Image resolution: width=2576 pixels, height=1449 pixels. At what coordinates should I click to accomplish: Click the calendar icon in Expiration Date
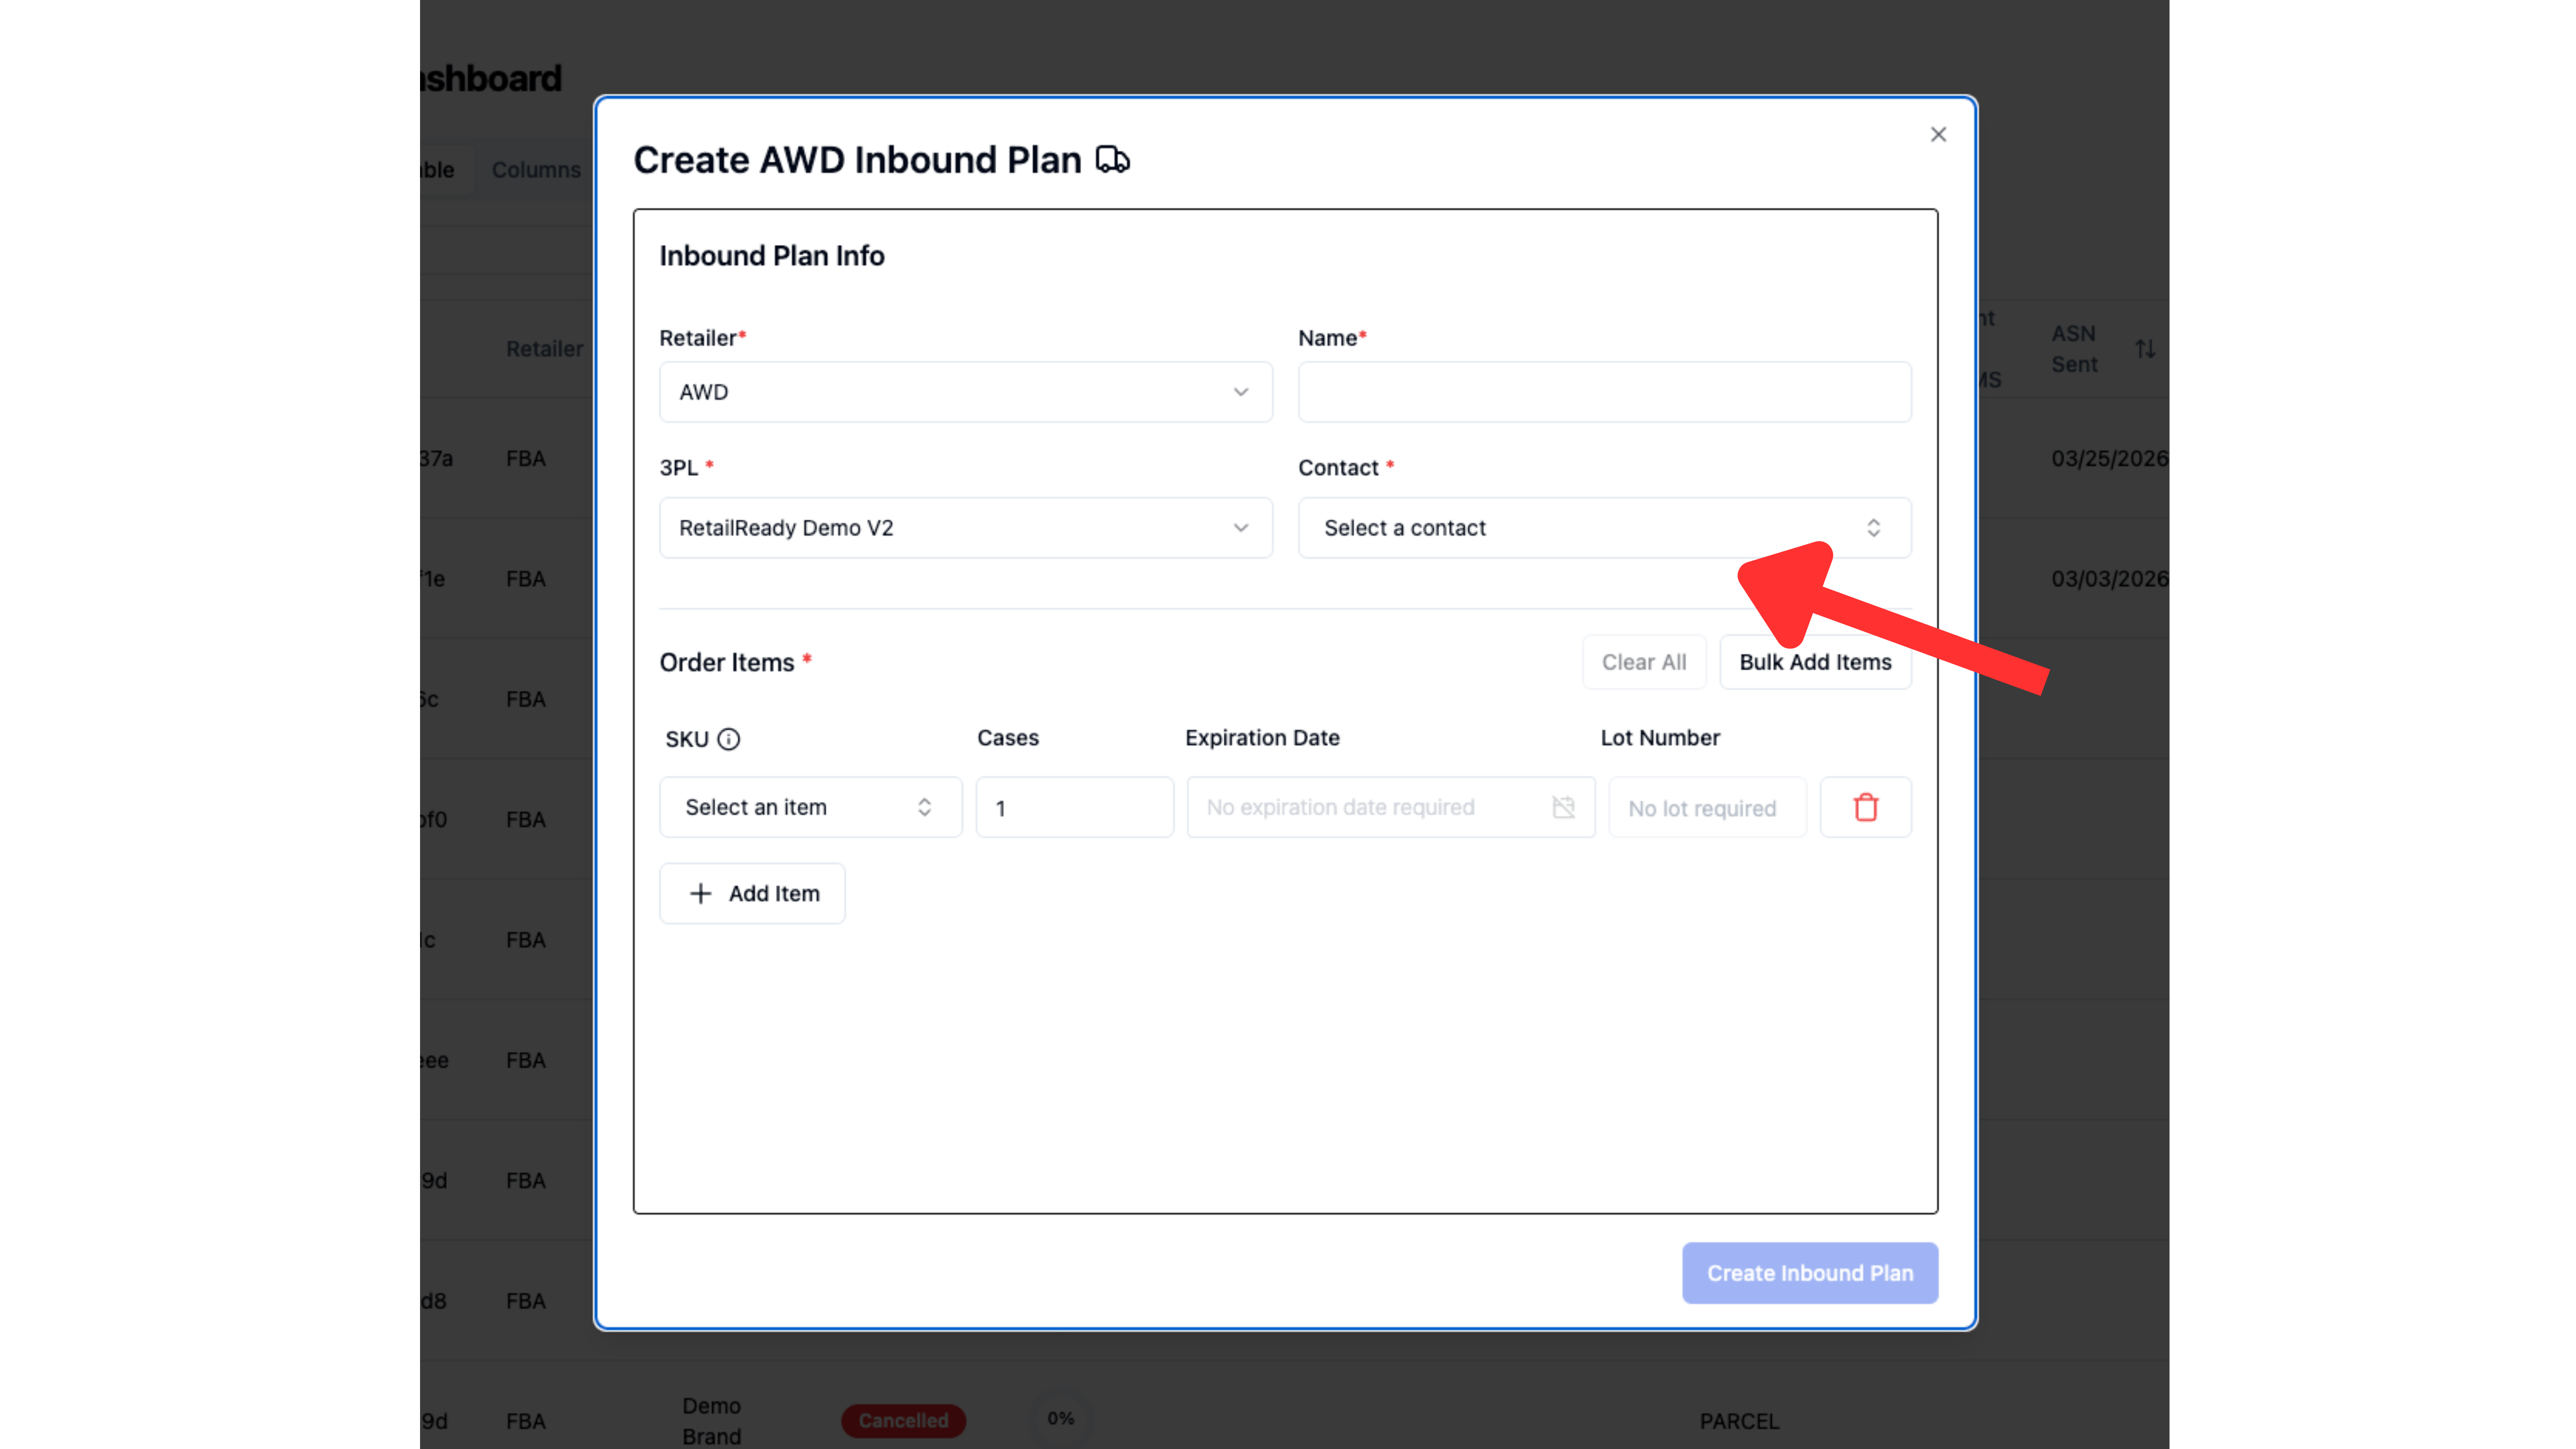(1563, 807)
